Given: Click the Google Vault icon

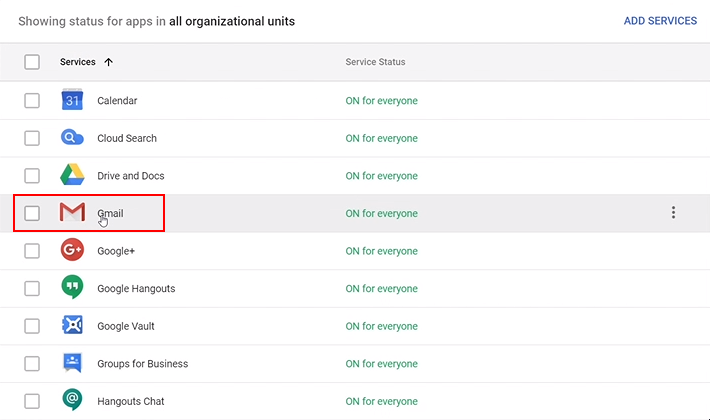Looking at the screenshot, I should (72, 326).
